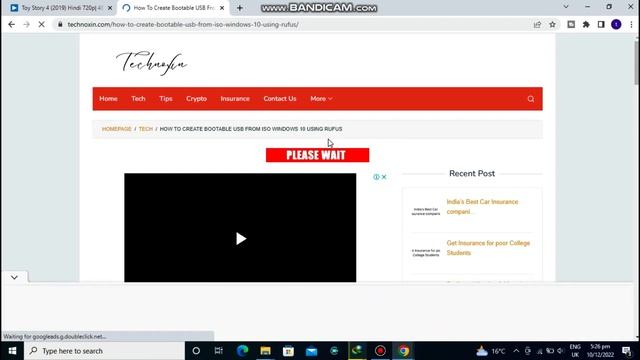Open the Insurance menu item
This screenshot has width=640, height=360.
click(x=235, y=99)
